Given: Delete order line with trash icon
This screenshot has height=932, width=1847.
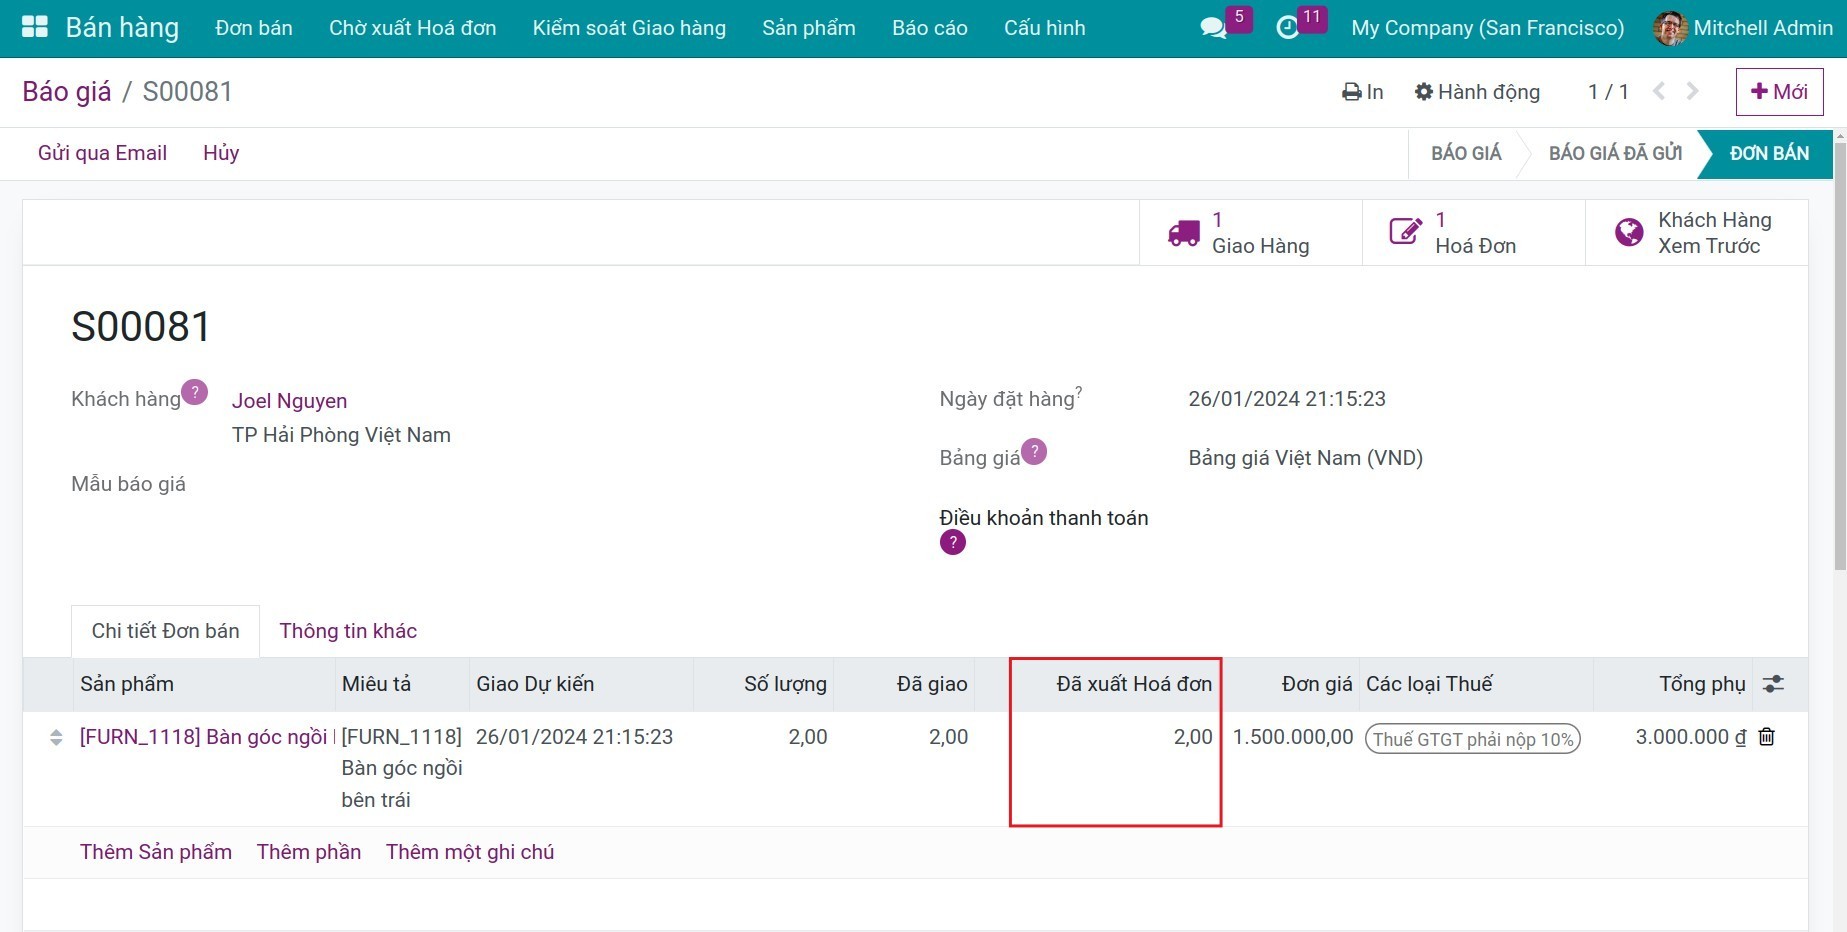Looking at the screenshot, I should point(1767,737).
